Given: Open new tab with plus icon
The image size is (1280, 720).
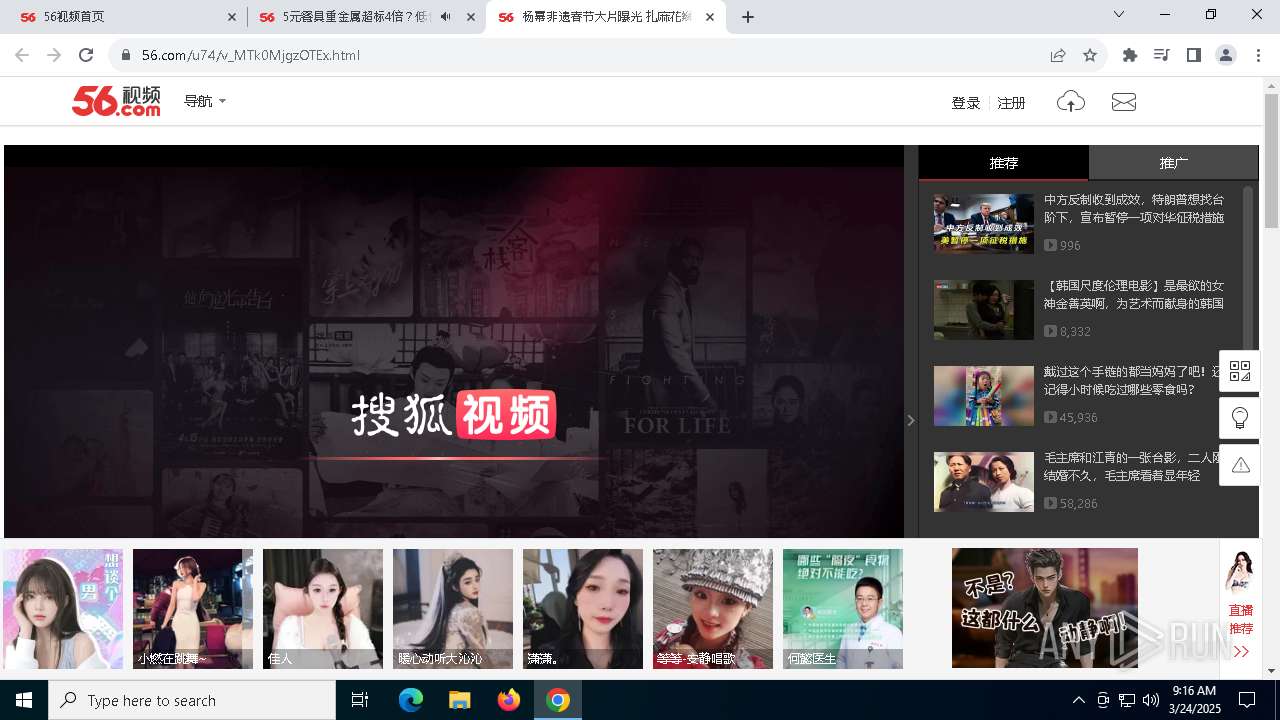Looking at the screenshot, I should point(748,17).
